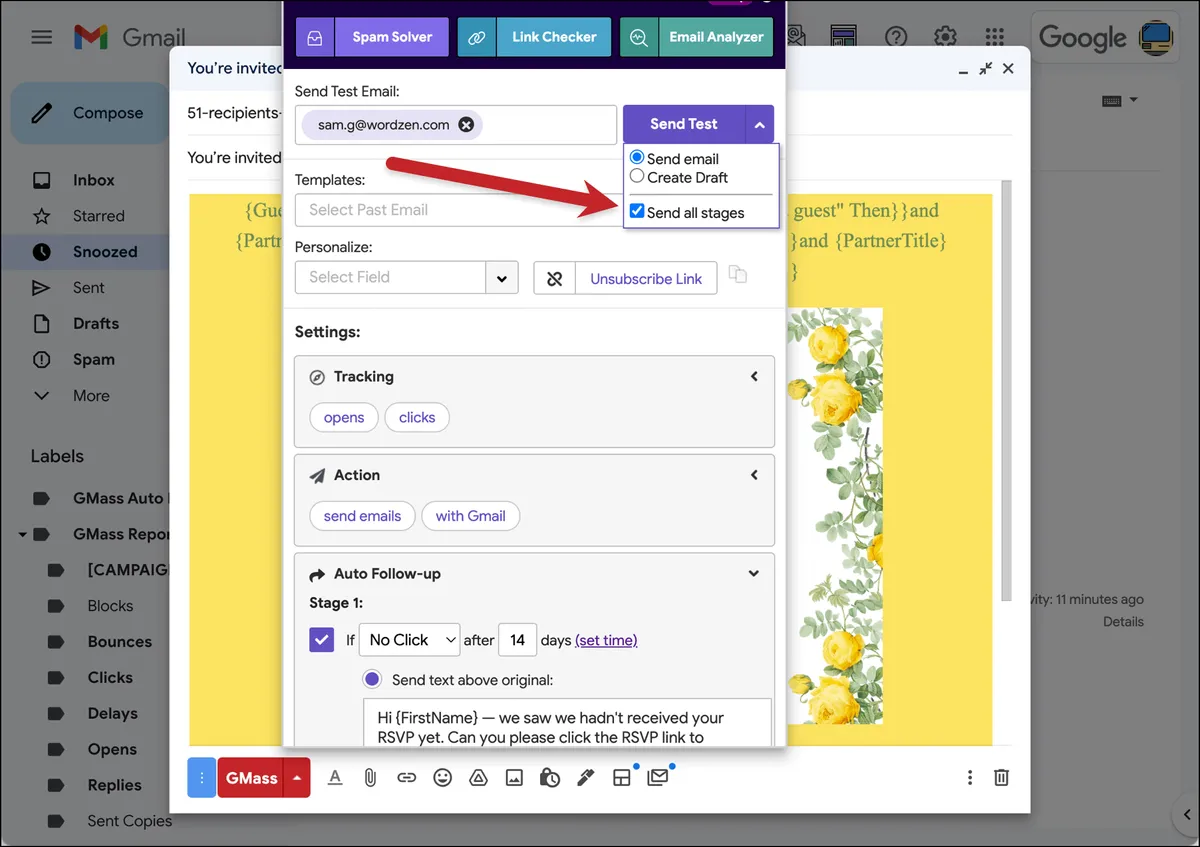1200x847 pixels.
Task: Select Send text above original radio
Action: [372, 679]
